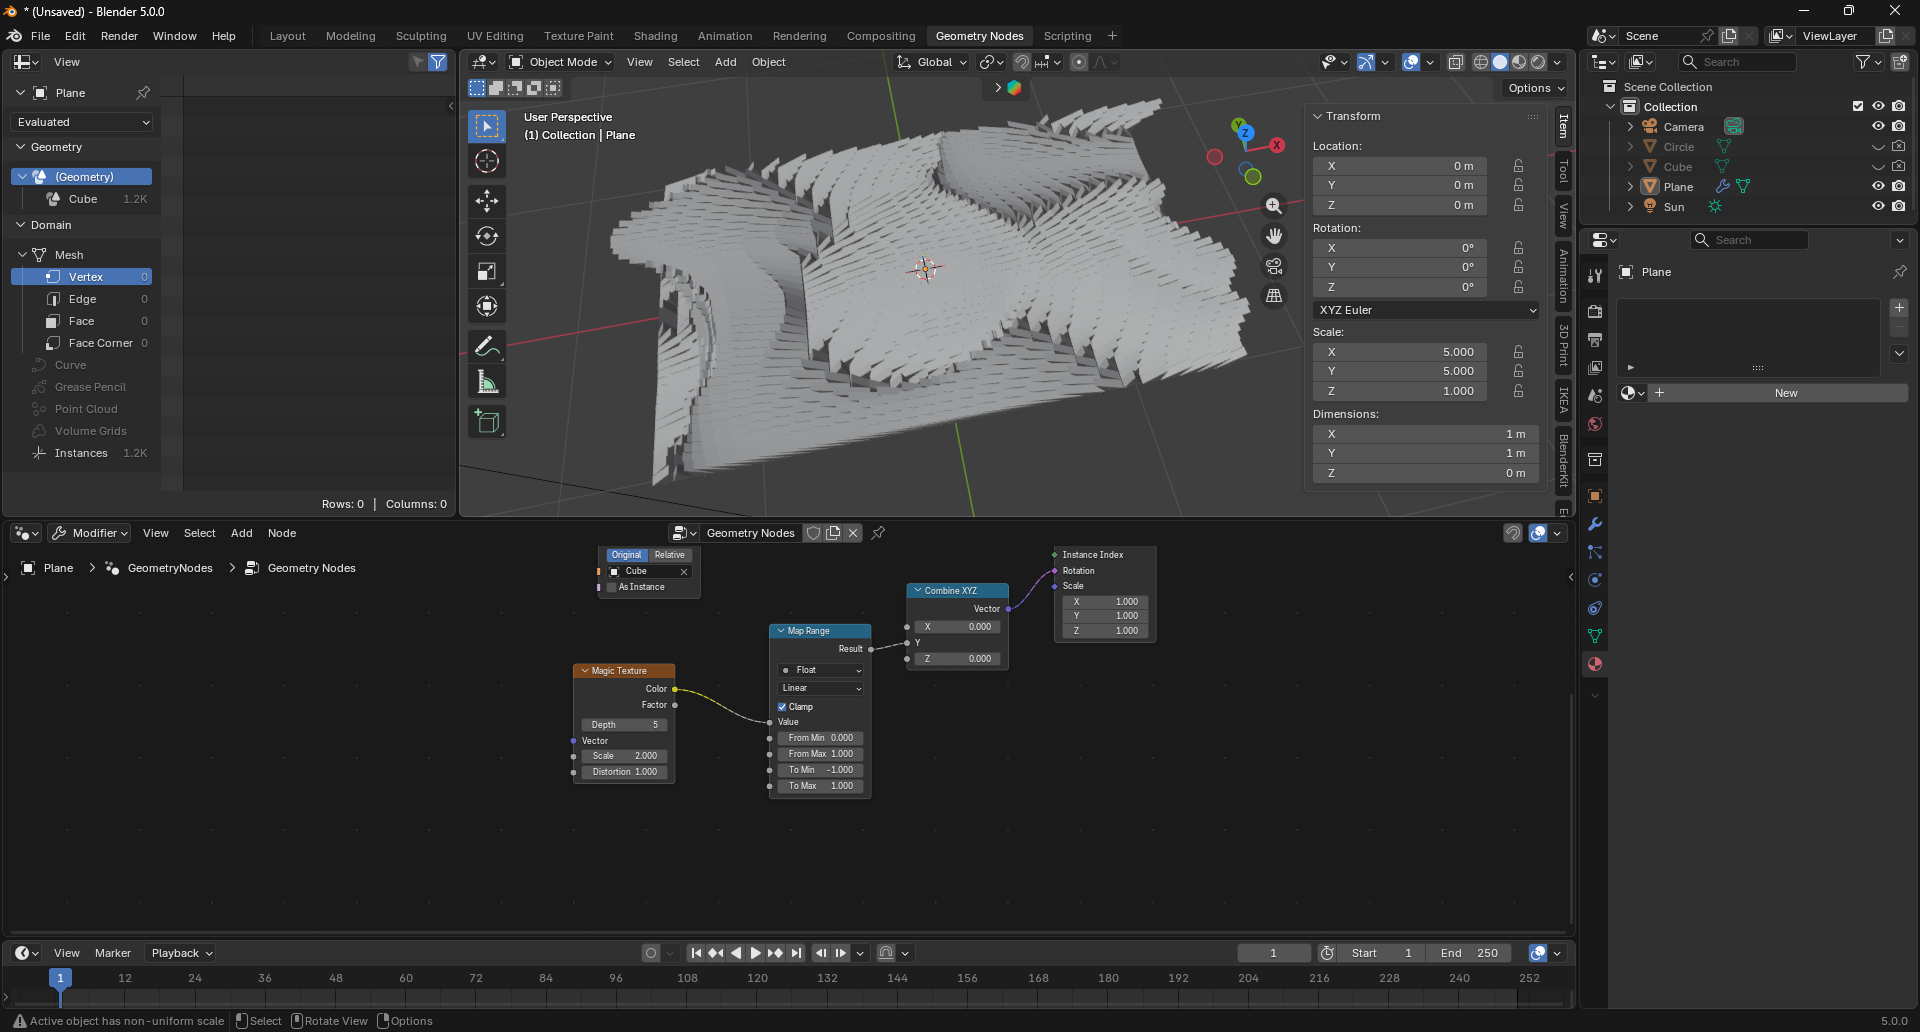This screenshot has height=1032, width=1920.
Task: Check the As Instance option
Action: click(x=612, y=587)
